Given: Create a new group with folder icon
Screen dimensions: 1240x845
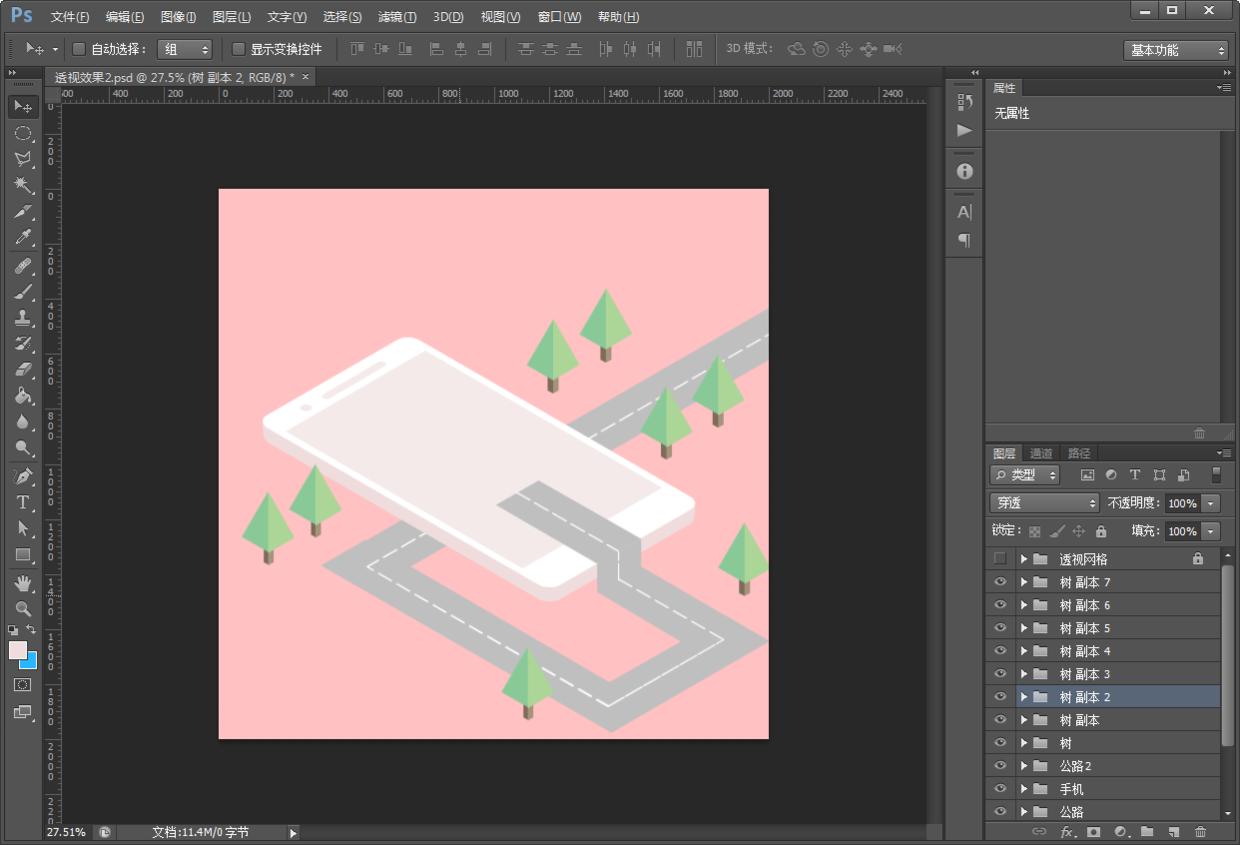Looking at the screenshot, I should [1147, 831].
